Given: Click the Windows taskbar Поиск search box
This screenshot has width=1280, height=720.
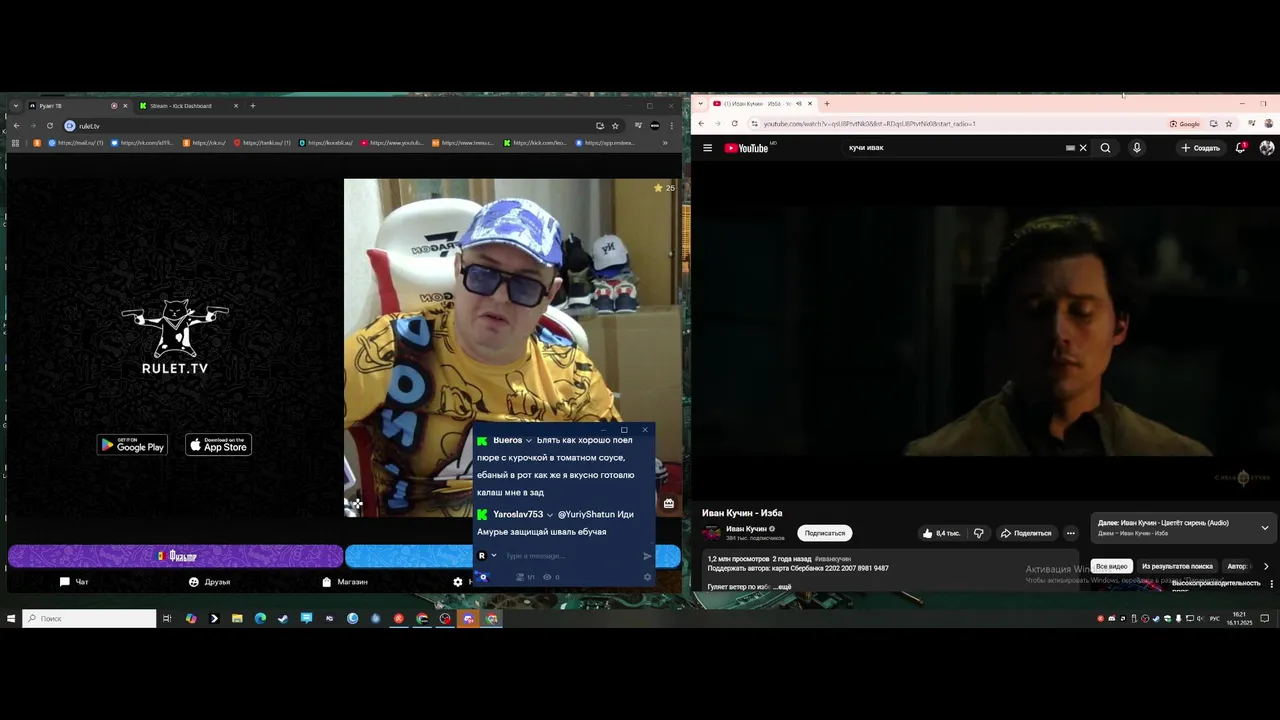Looking at the screenshot, I should point(90,619).
